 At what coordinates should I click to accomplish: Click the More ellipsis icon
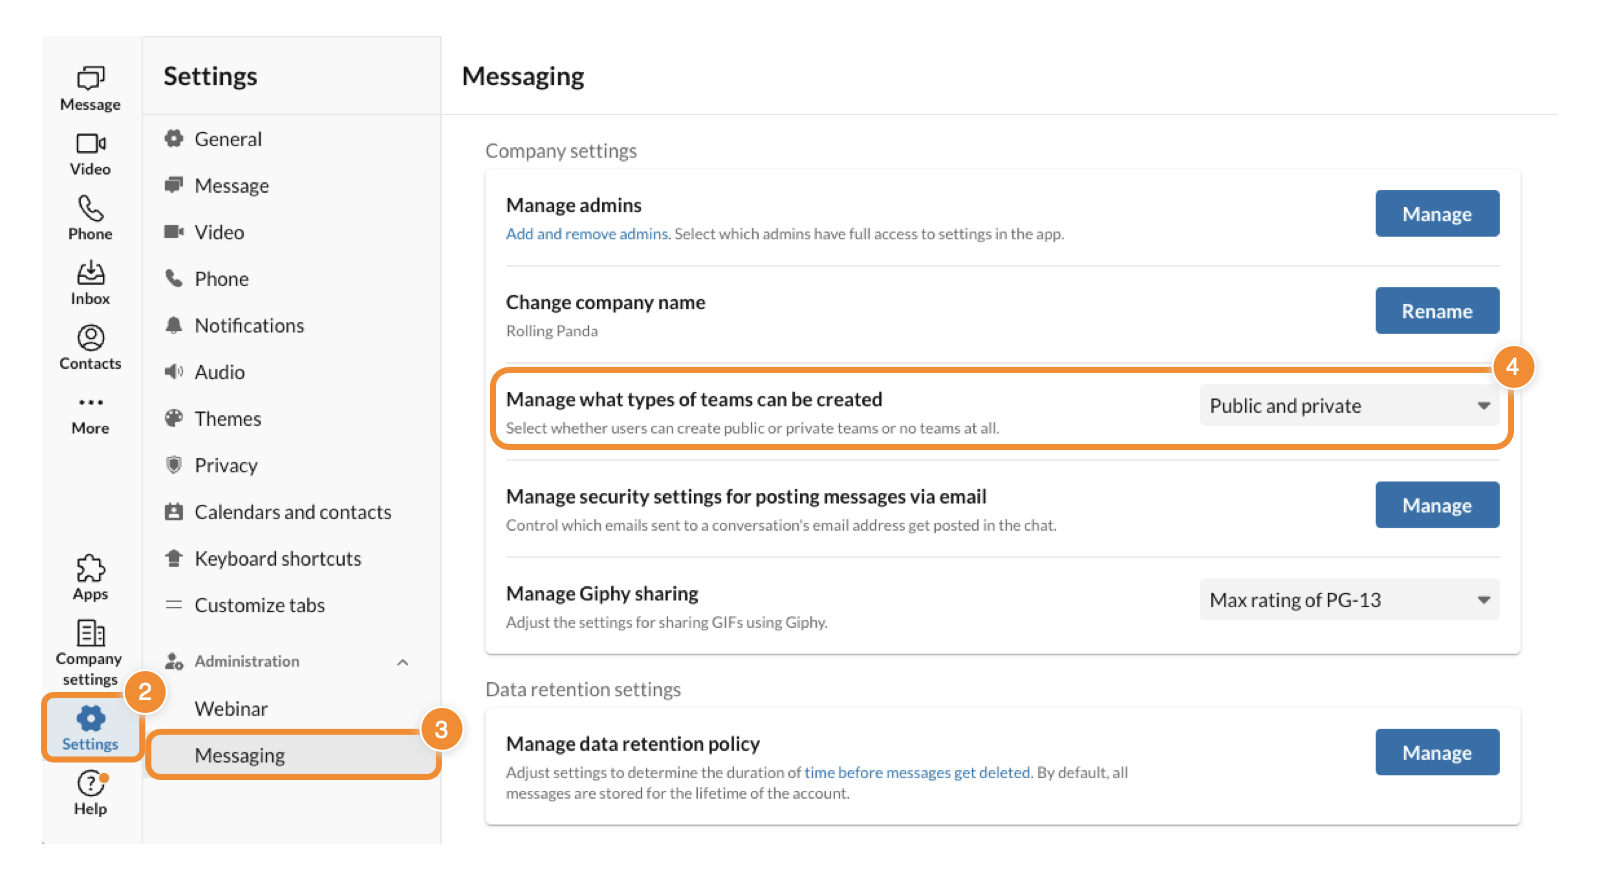tap(90, 403)
